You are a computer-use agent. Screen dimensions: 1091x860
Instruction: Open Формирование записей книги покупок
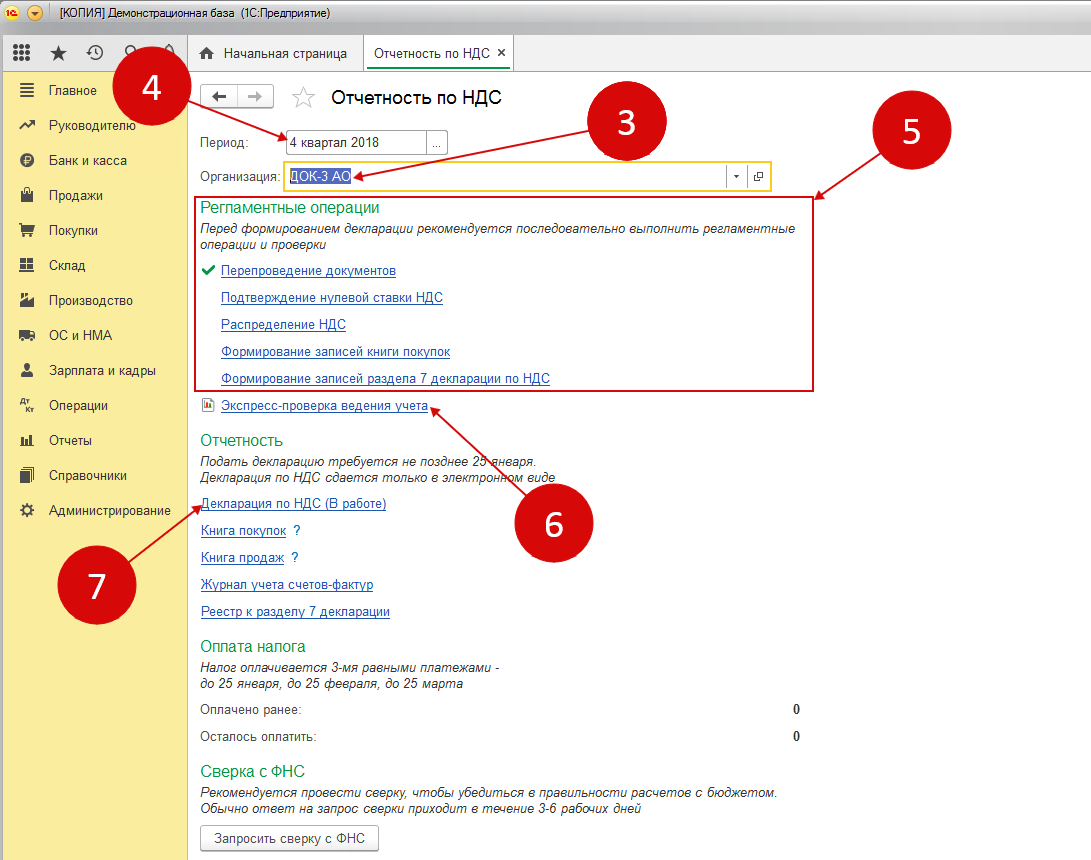click(335, 352)
